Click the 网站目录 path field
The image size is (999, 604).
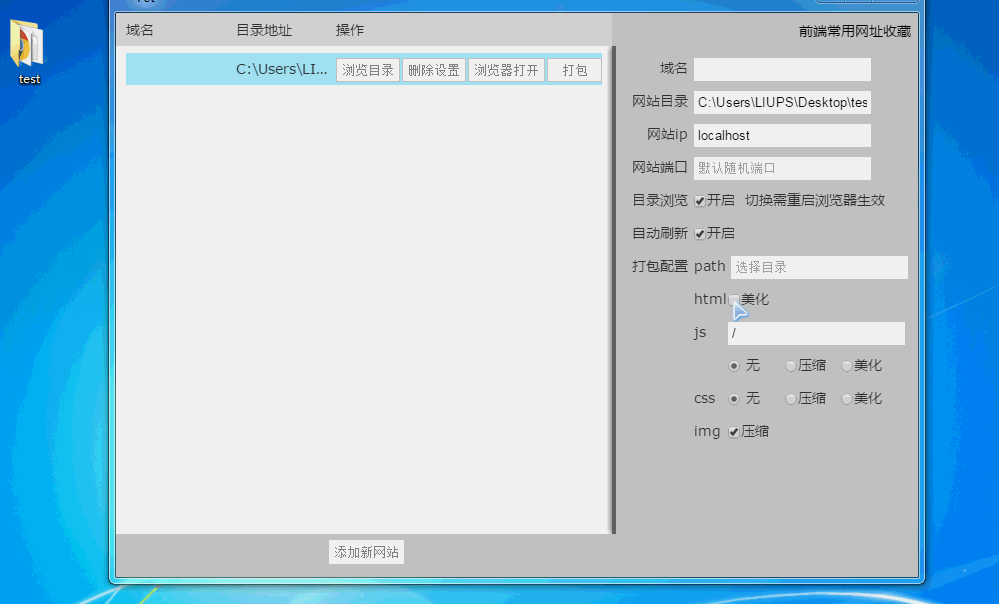[781, 102]
